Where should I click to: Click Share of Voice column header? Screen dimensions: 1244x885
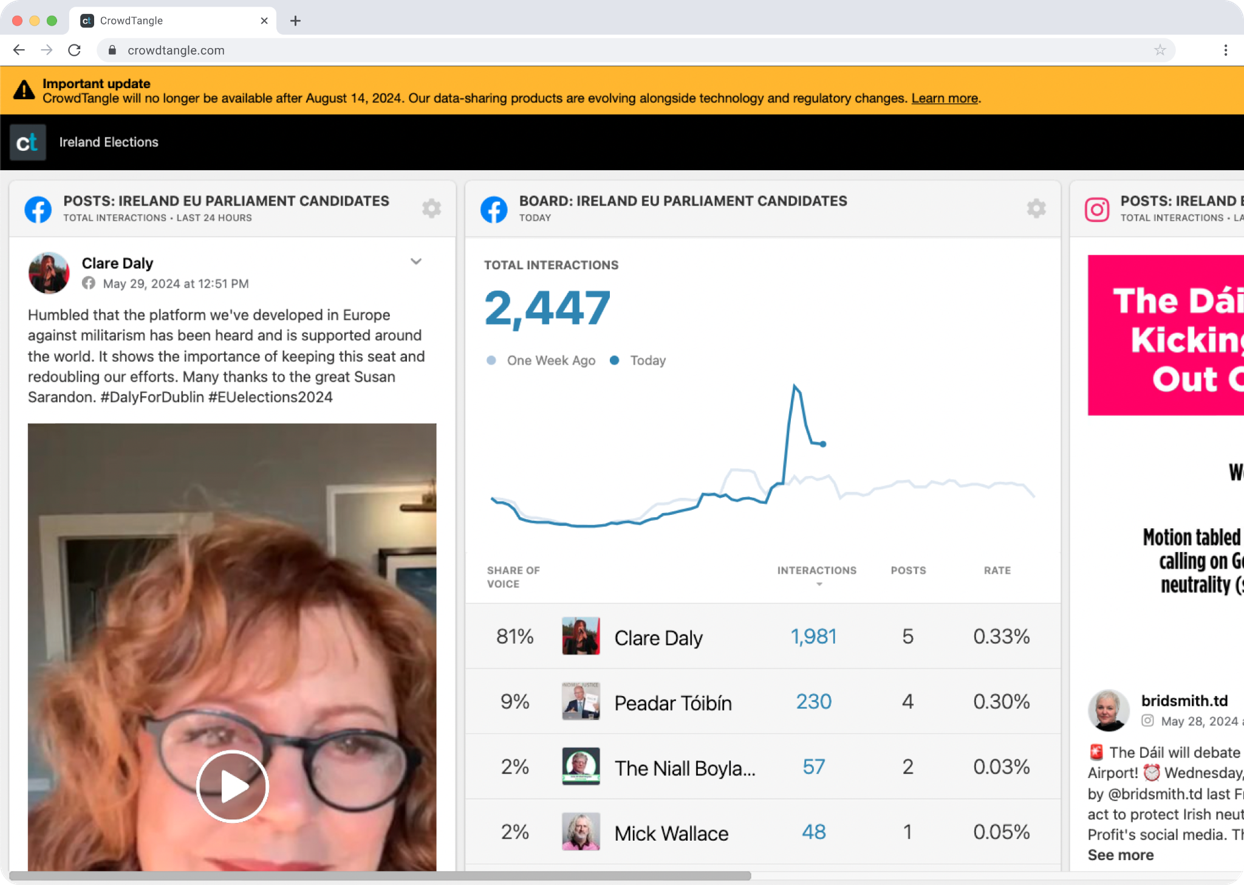[x=513, y=577]
